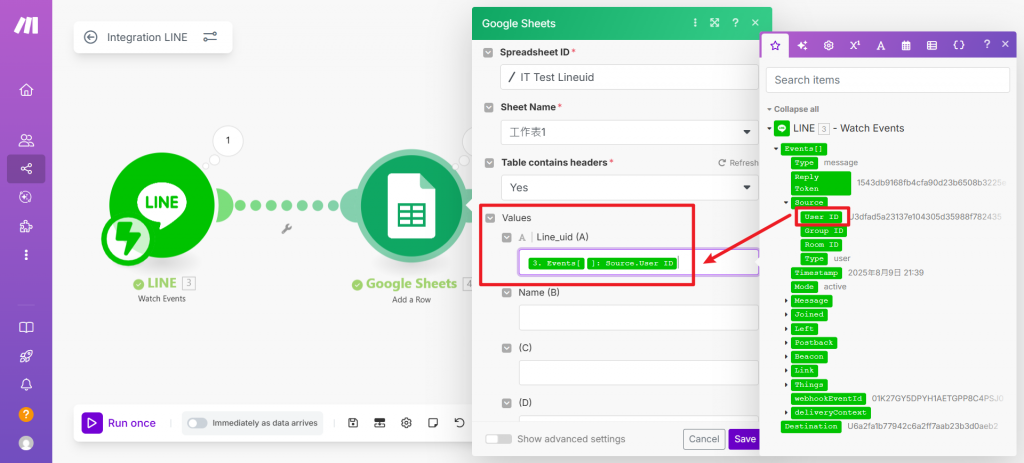
Task: Switch to the calendar date functions tab
Action: click(x=906, y=45)
